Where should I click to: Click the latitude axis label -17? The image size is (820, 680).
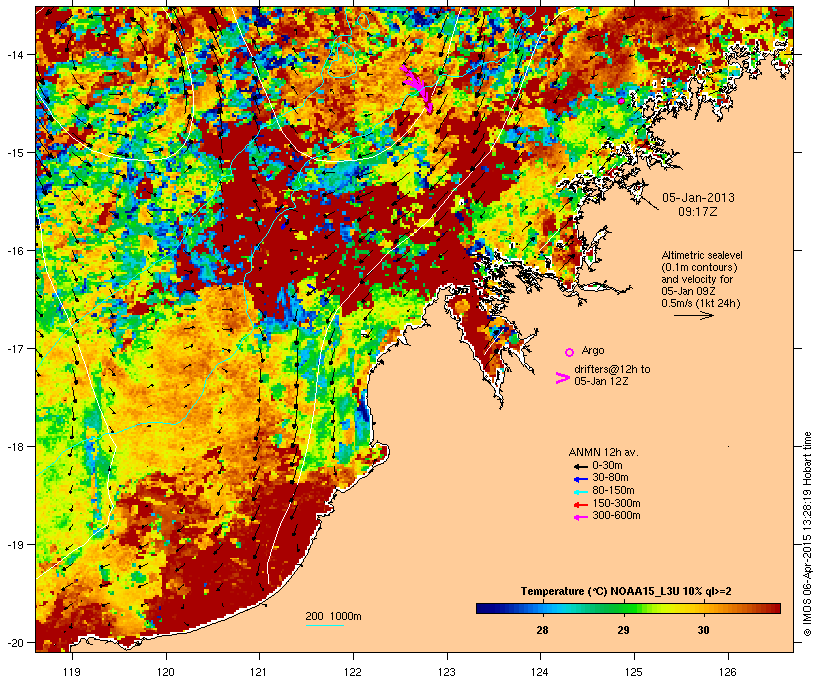(14, 348)
